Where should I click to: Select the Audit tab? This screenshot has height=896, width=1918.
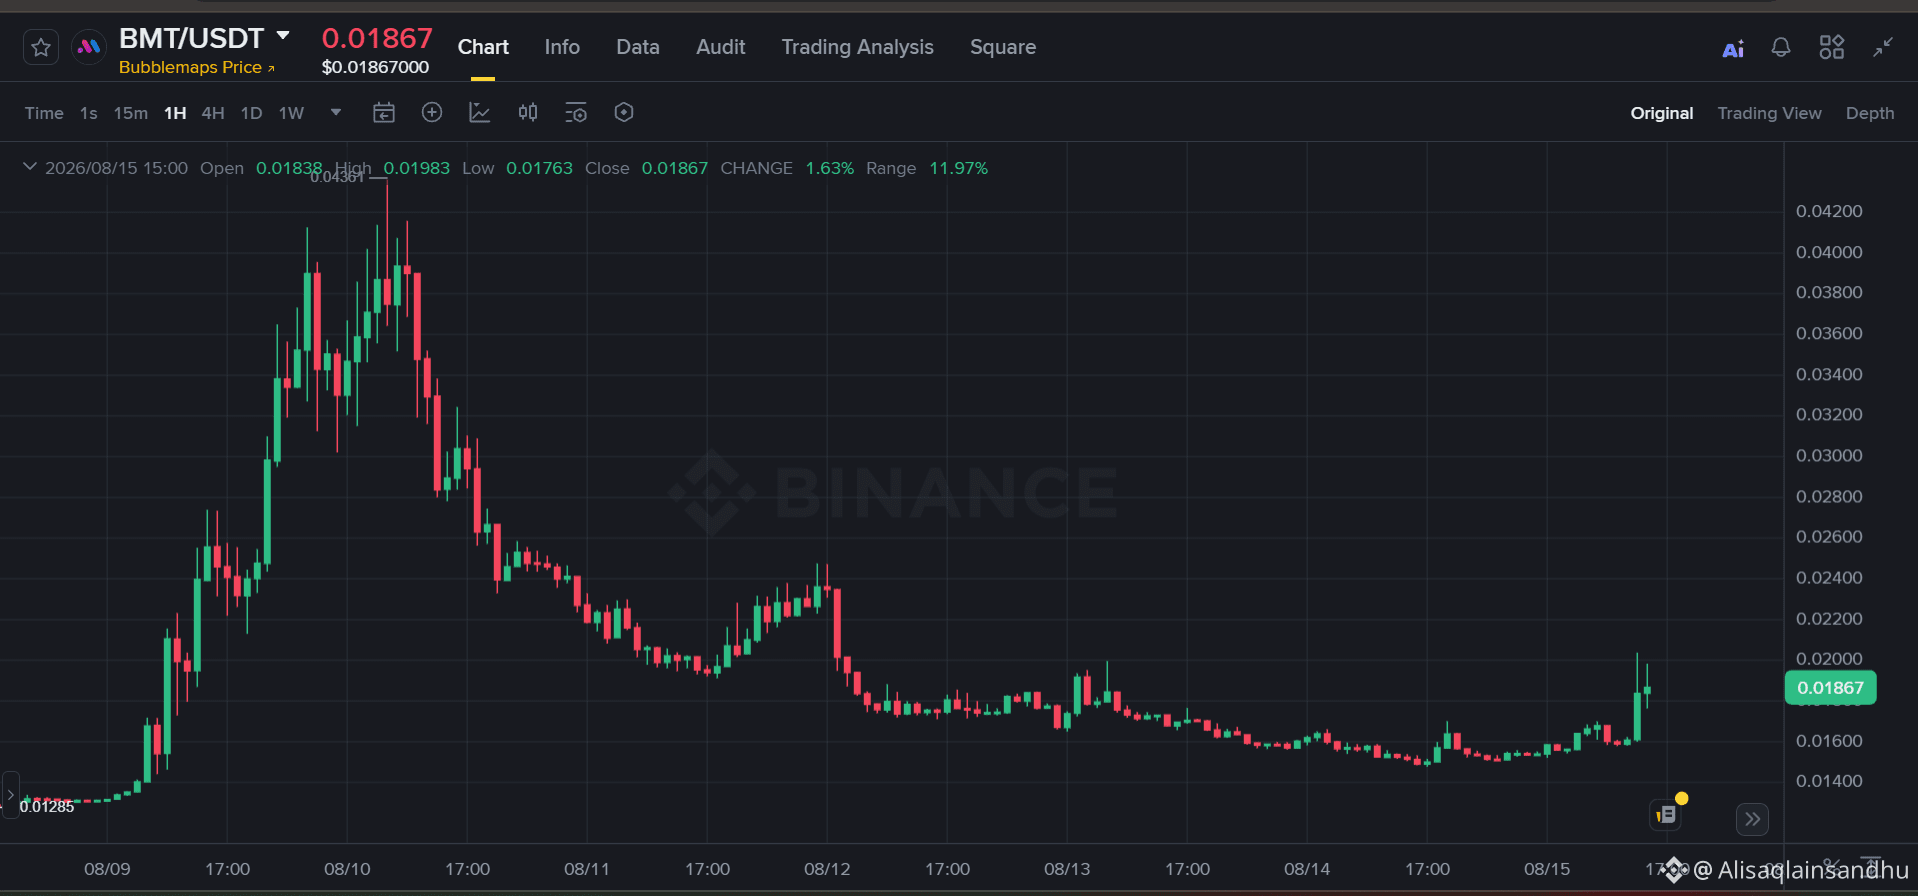[721, 47]
